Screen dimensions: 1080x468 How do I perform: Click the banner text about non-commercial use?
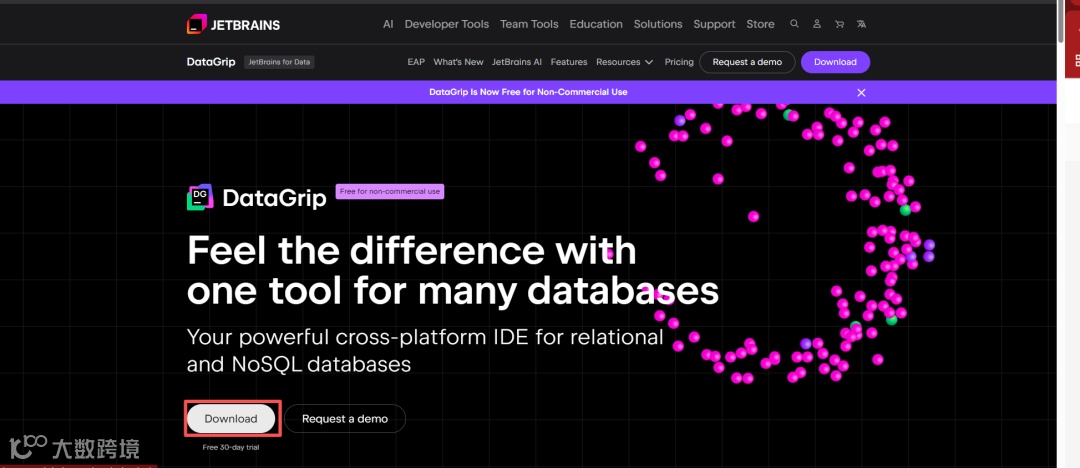point(528,92)
